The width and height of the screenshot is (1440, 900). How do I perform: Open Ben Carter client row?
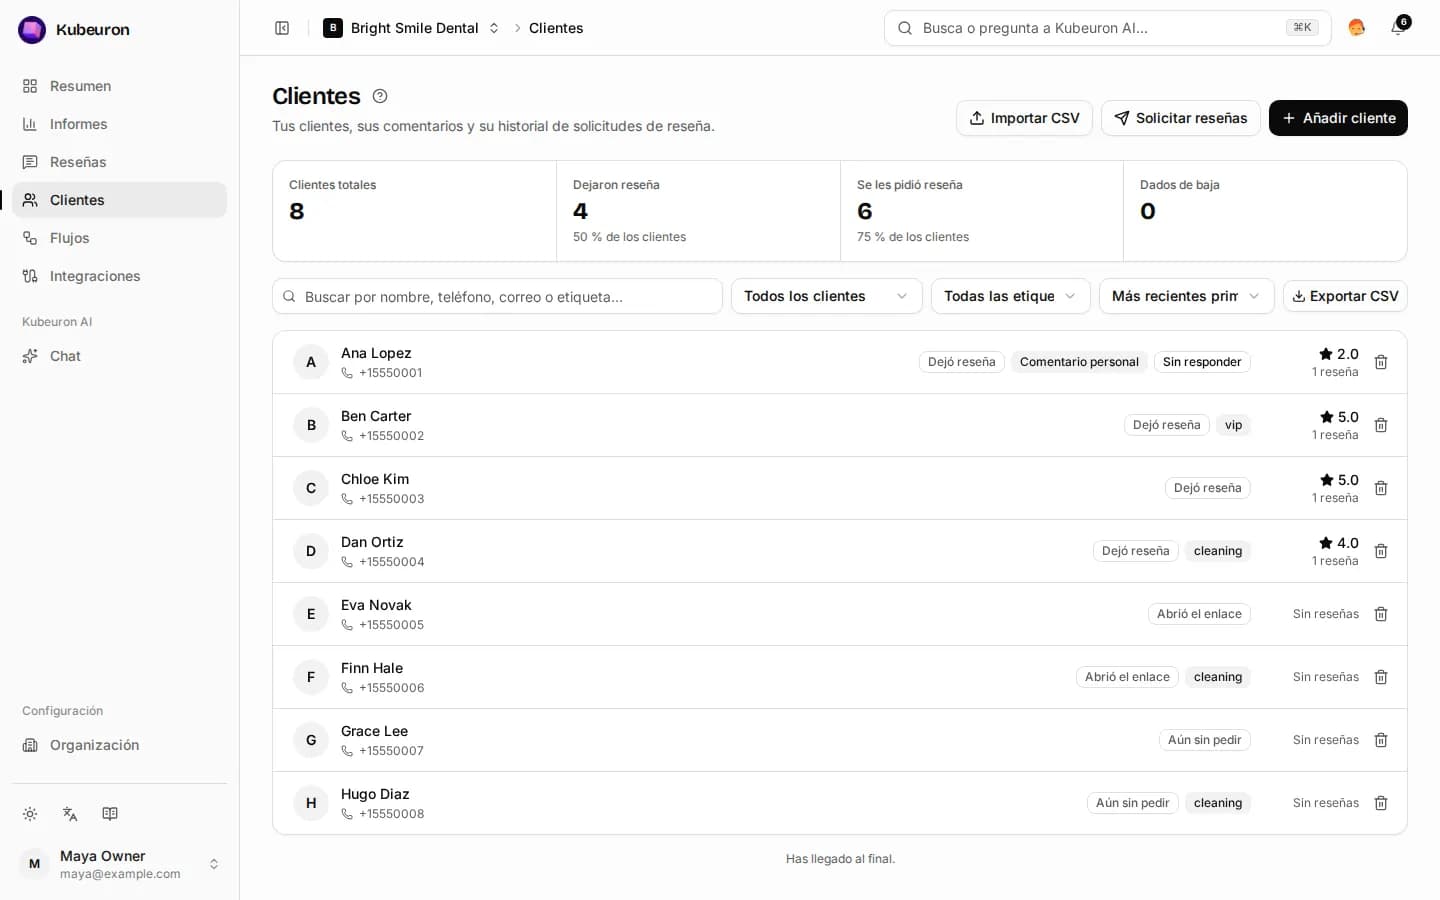[840, 425]
